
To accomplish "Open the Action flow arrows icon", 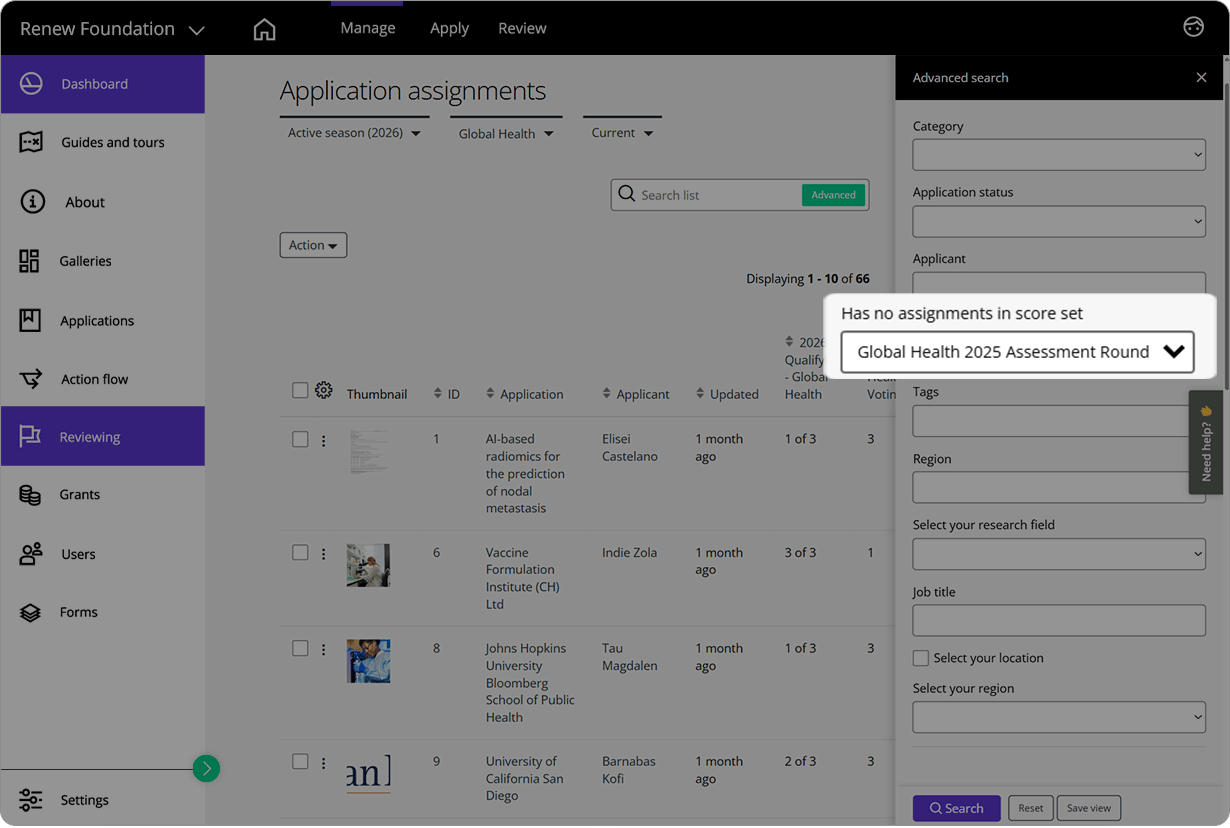I will (31, 379).
